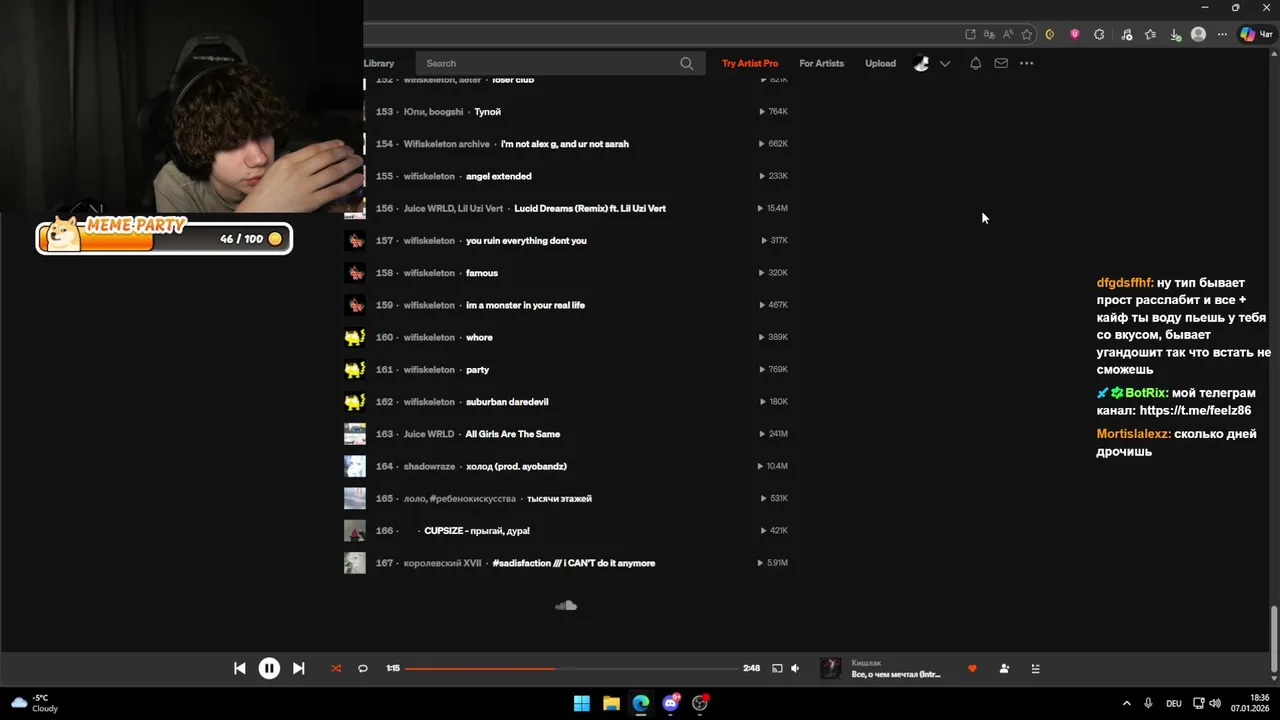1280x720 pixels.
Task: Open the browser downloads icon
Action: click(x=1175, y=34)
